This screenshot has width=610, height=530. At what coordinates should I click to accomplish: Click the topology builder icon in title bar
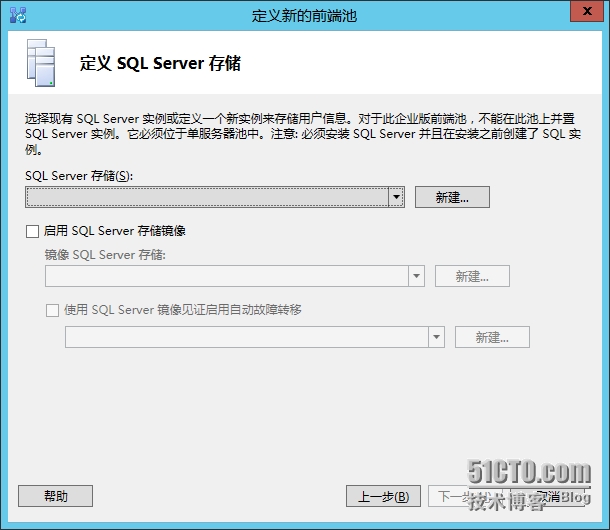tap(18, 15)
